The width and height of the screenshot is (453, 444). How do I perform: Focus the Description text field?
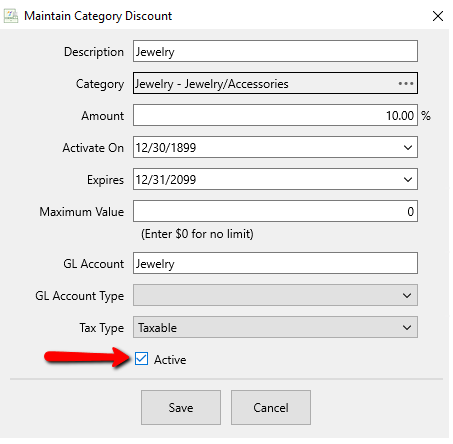click(x=275, y=51)
